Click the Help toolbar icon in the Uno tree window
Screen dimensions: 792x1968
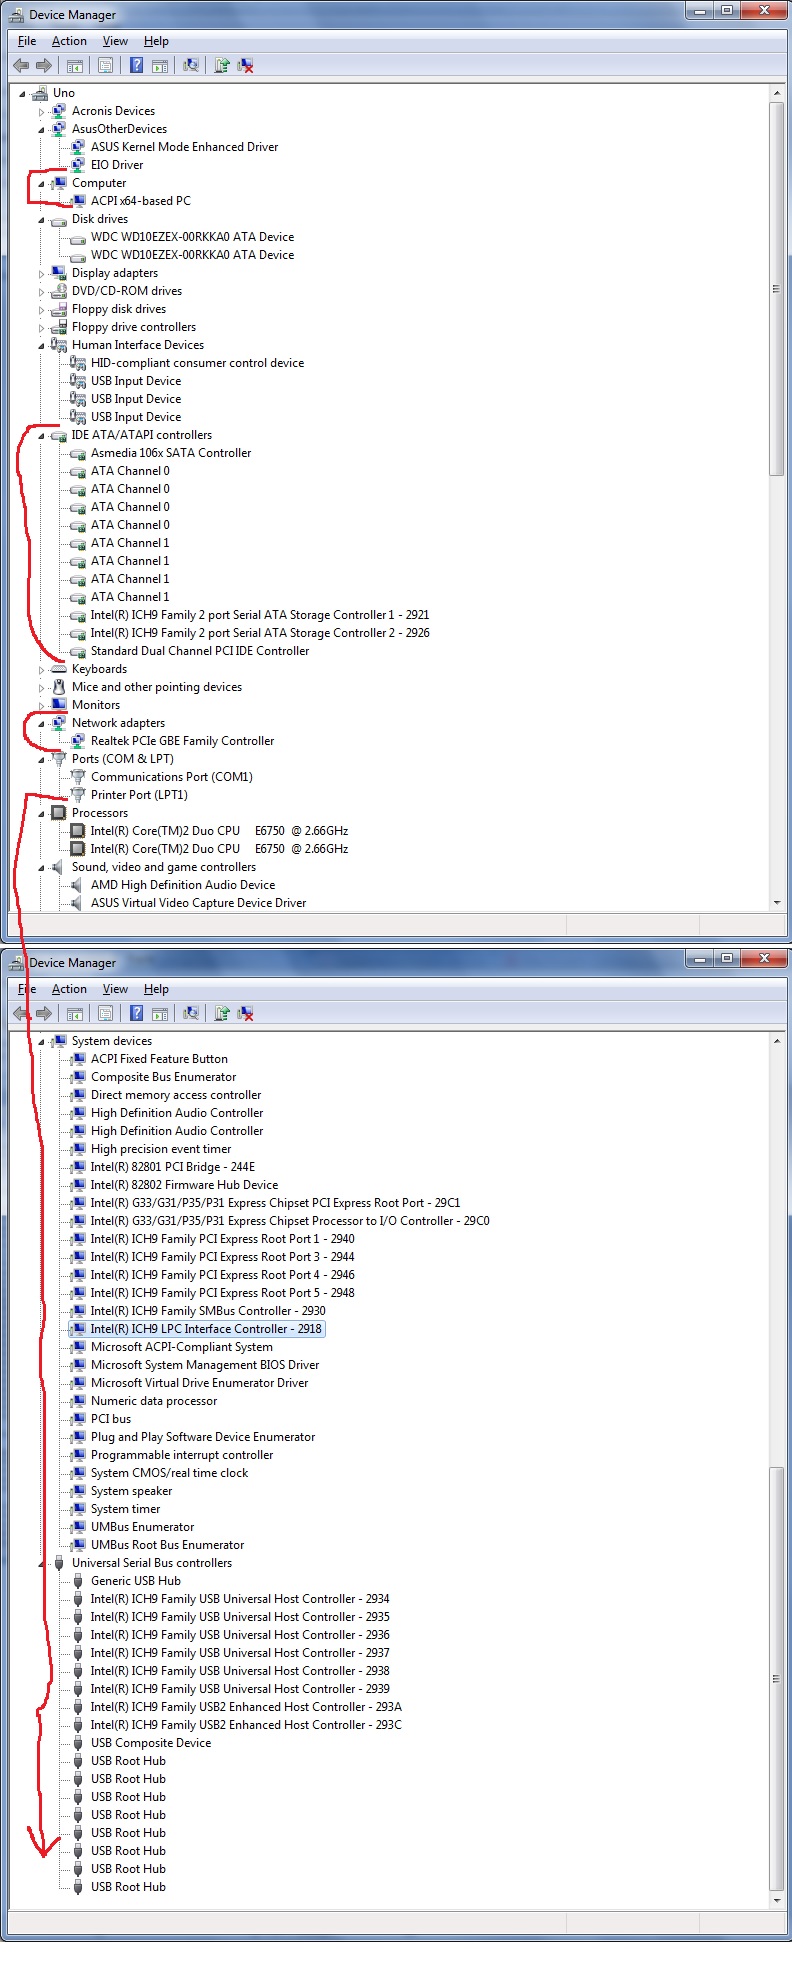click(x=136, y=66)
